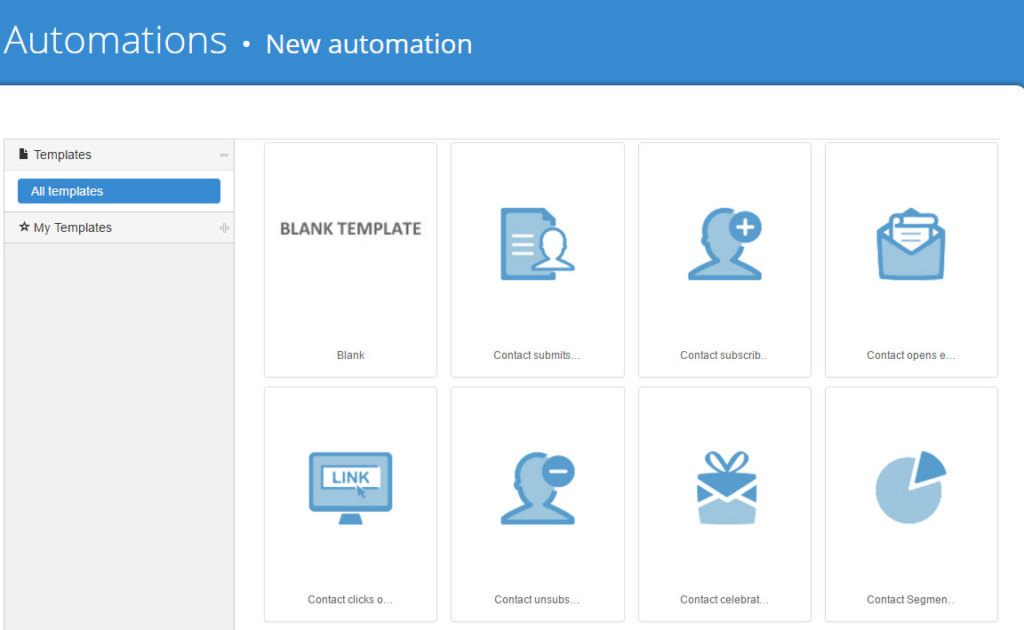
Task: Click the Templates section header
Action: (x=63, y=155)
